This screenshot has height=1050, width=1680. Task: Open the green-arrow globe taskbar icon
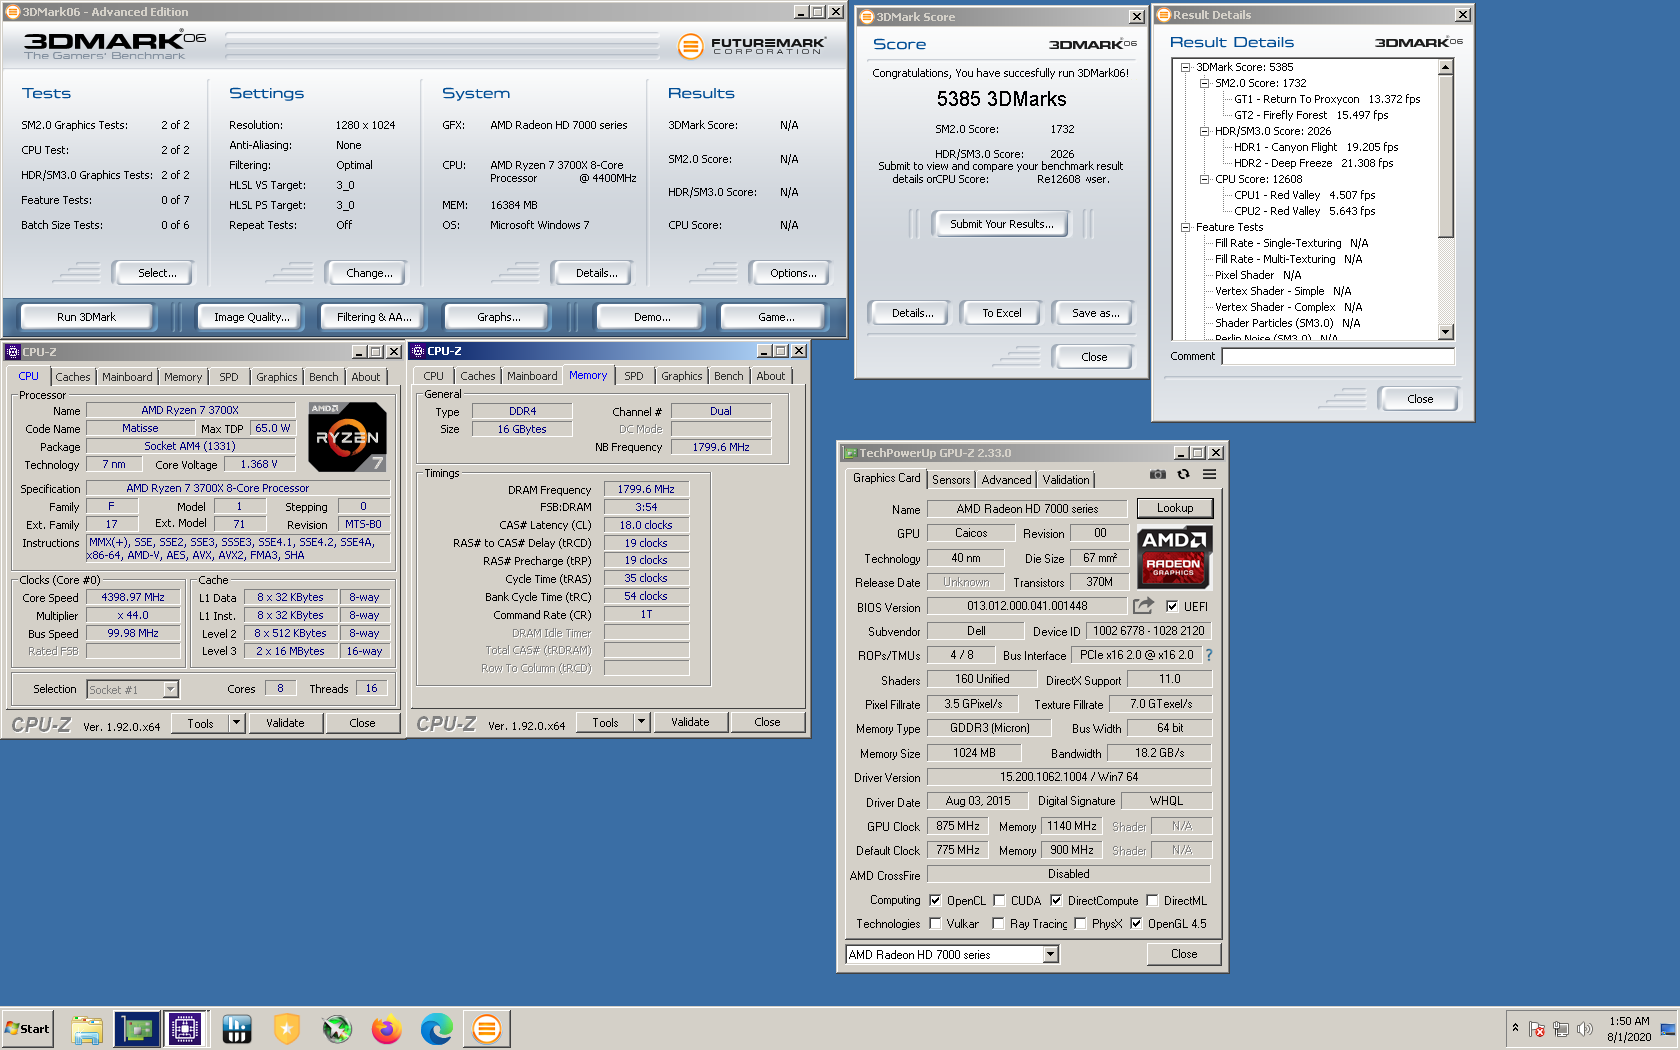coord(337,1029)
